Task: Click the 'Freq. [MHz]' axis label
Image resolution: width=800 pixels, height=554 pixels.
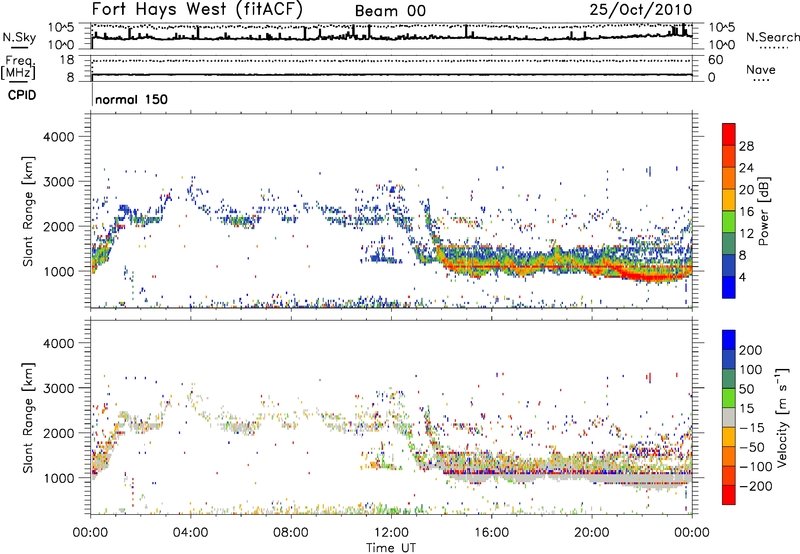Action: tap(18, 67)
